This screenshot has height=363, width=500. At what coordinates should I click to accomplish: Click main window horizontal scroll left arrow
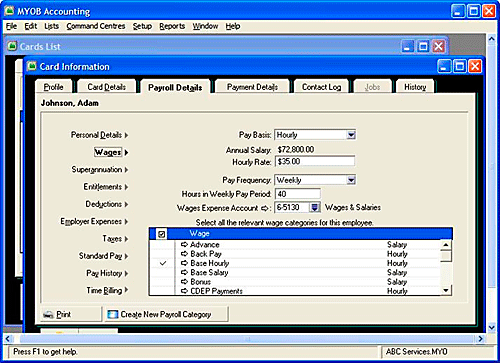pos(8,339)
